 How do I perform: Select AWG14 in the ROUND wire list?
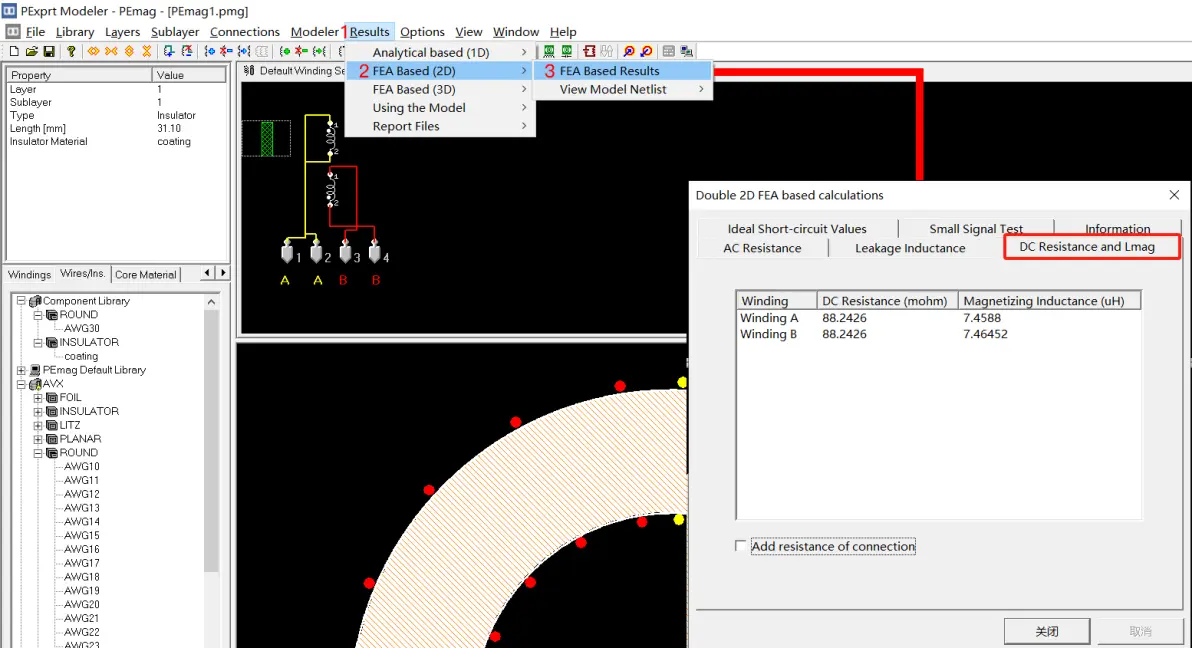(x=82, y=522)
